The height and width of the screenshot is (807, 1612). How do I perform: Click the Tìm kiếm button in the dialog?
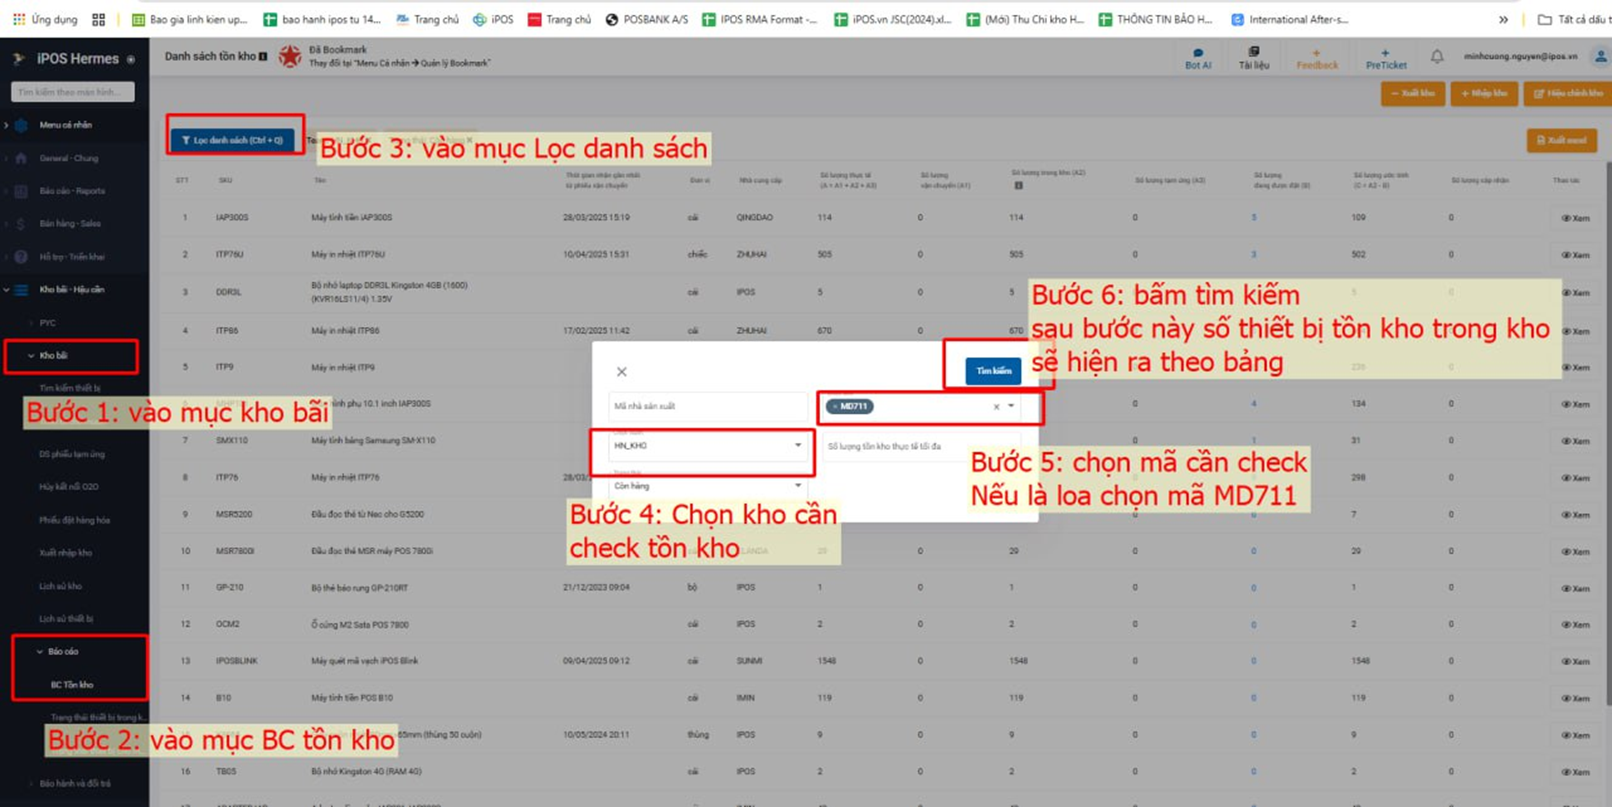click(x=993, y=371)
